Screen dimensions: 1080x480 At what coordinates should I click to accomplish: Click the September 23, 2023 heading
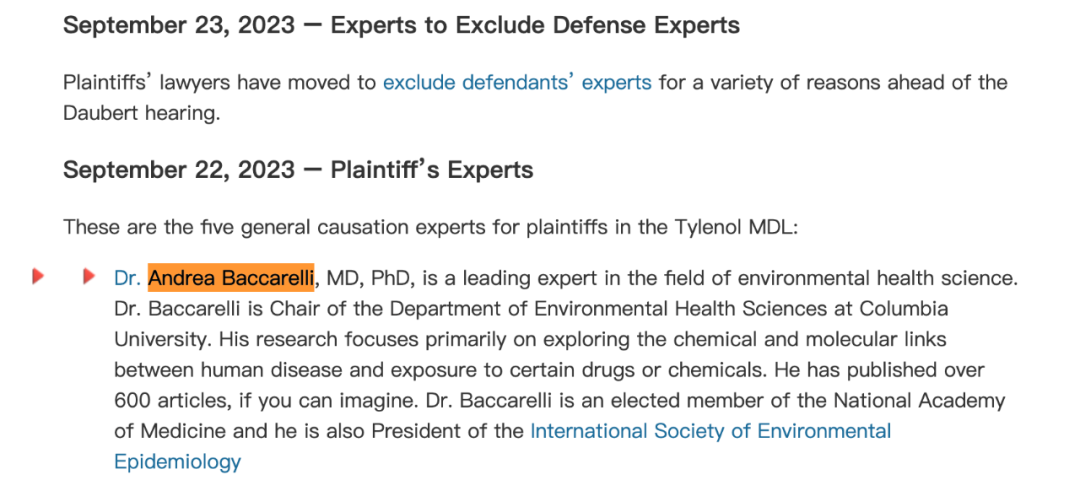pyautogui.click(x=402, y=25)
